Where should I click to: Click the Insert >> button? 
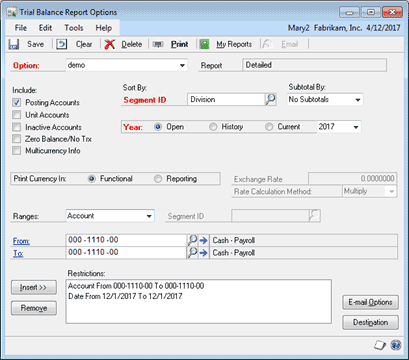point(34,287)
